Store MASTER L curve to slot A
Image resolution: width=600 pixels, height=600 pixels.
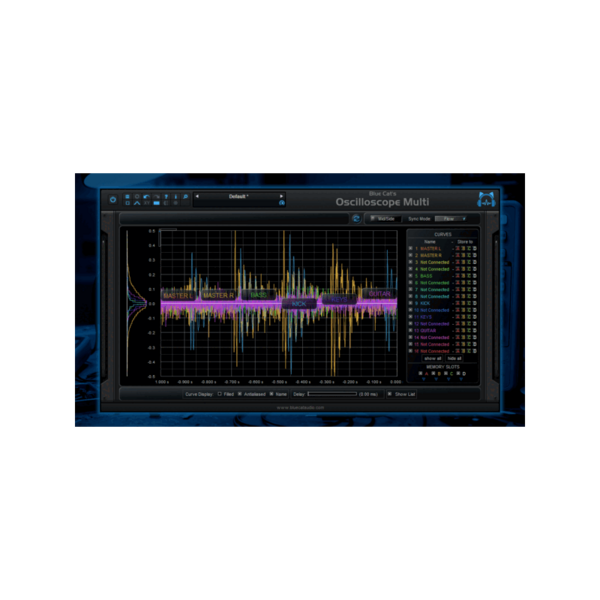pyautogui.click(x=457, y=248)
